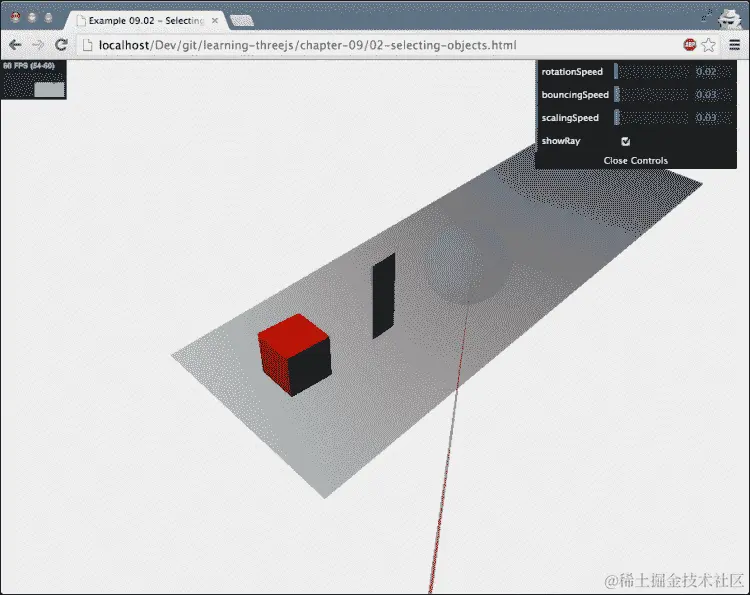Click the bouncingSpeed value field 0.03
The image size is (750, 595).
[713, 95]
